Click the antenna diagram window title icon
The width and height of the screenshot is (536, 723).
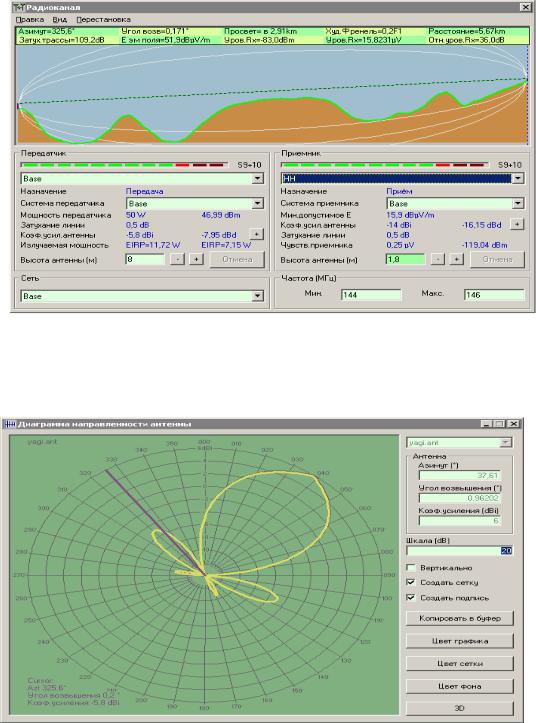pyautogui.click(x=10, y=424)
